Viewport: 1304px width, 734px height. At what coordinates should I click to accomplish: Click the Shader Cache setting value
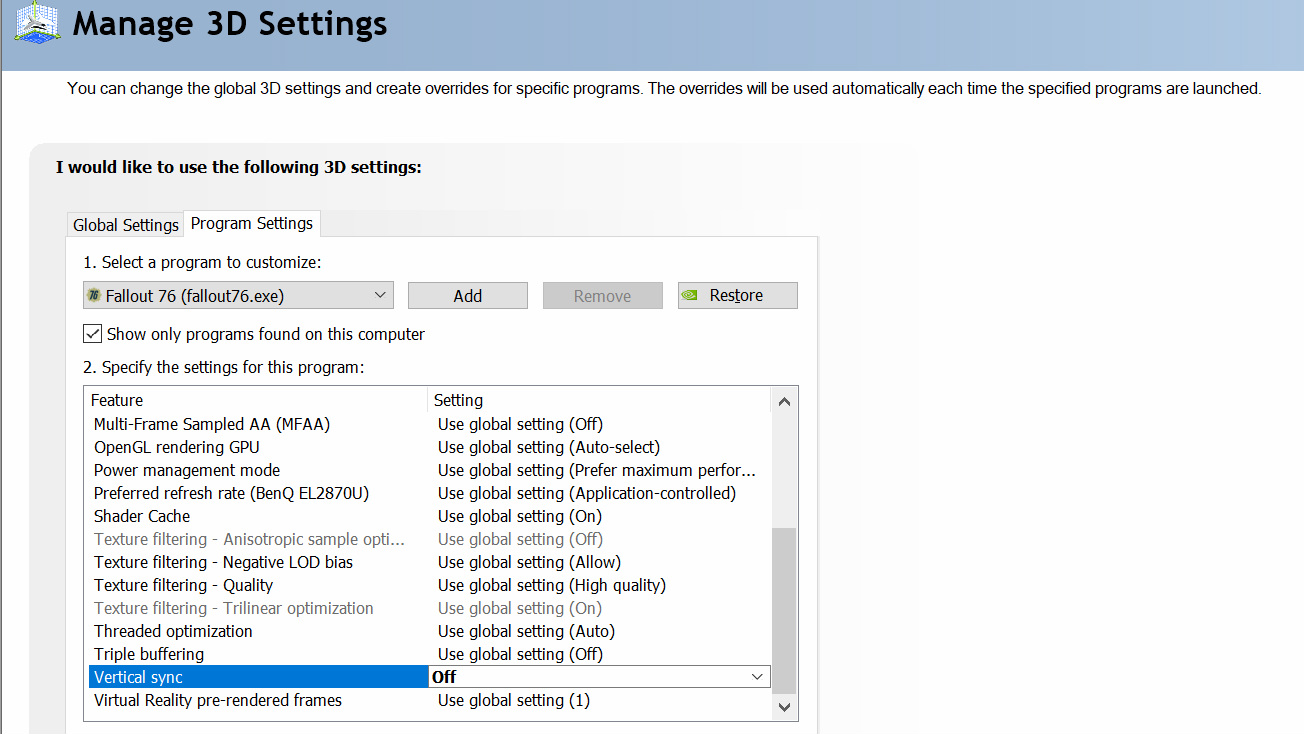(520, 516)
